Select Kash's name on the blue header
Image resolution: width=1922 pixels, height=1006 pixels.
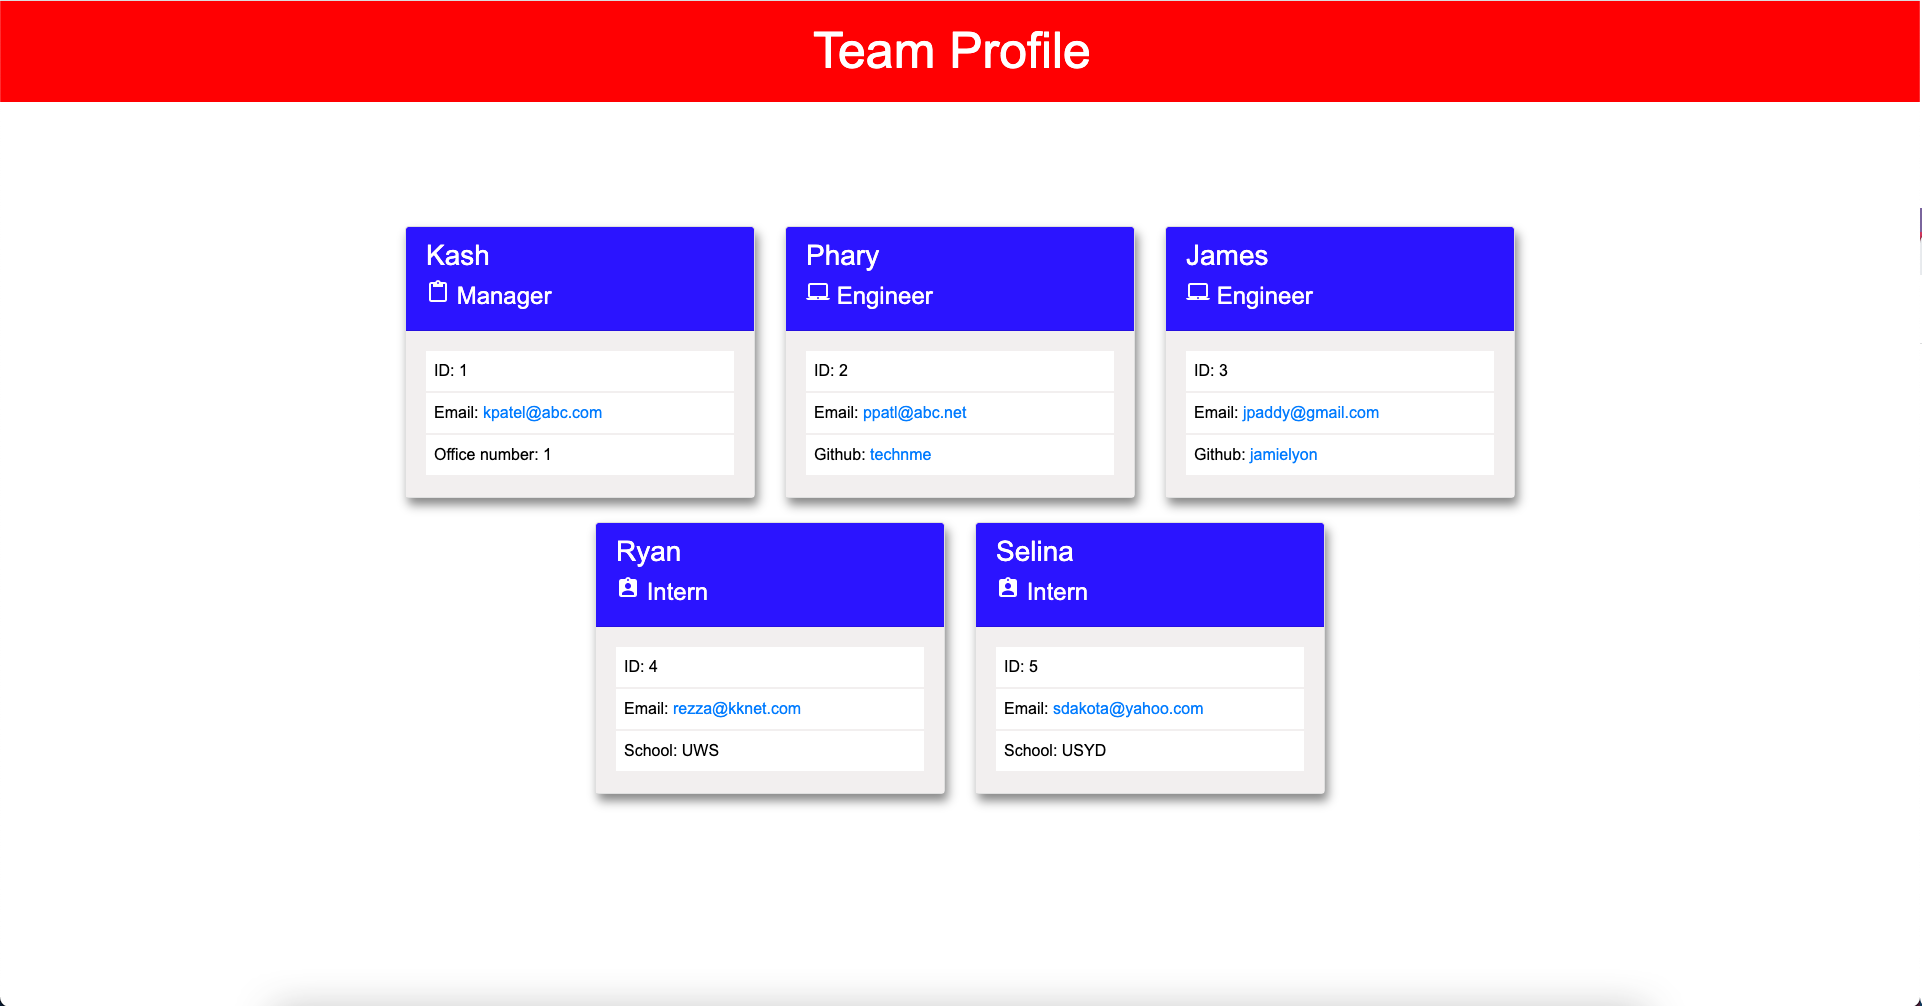pos(457,255)
